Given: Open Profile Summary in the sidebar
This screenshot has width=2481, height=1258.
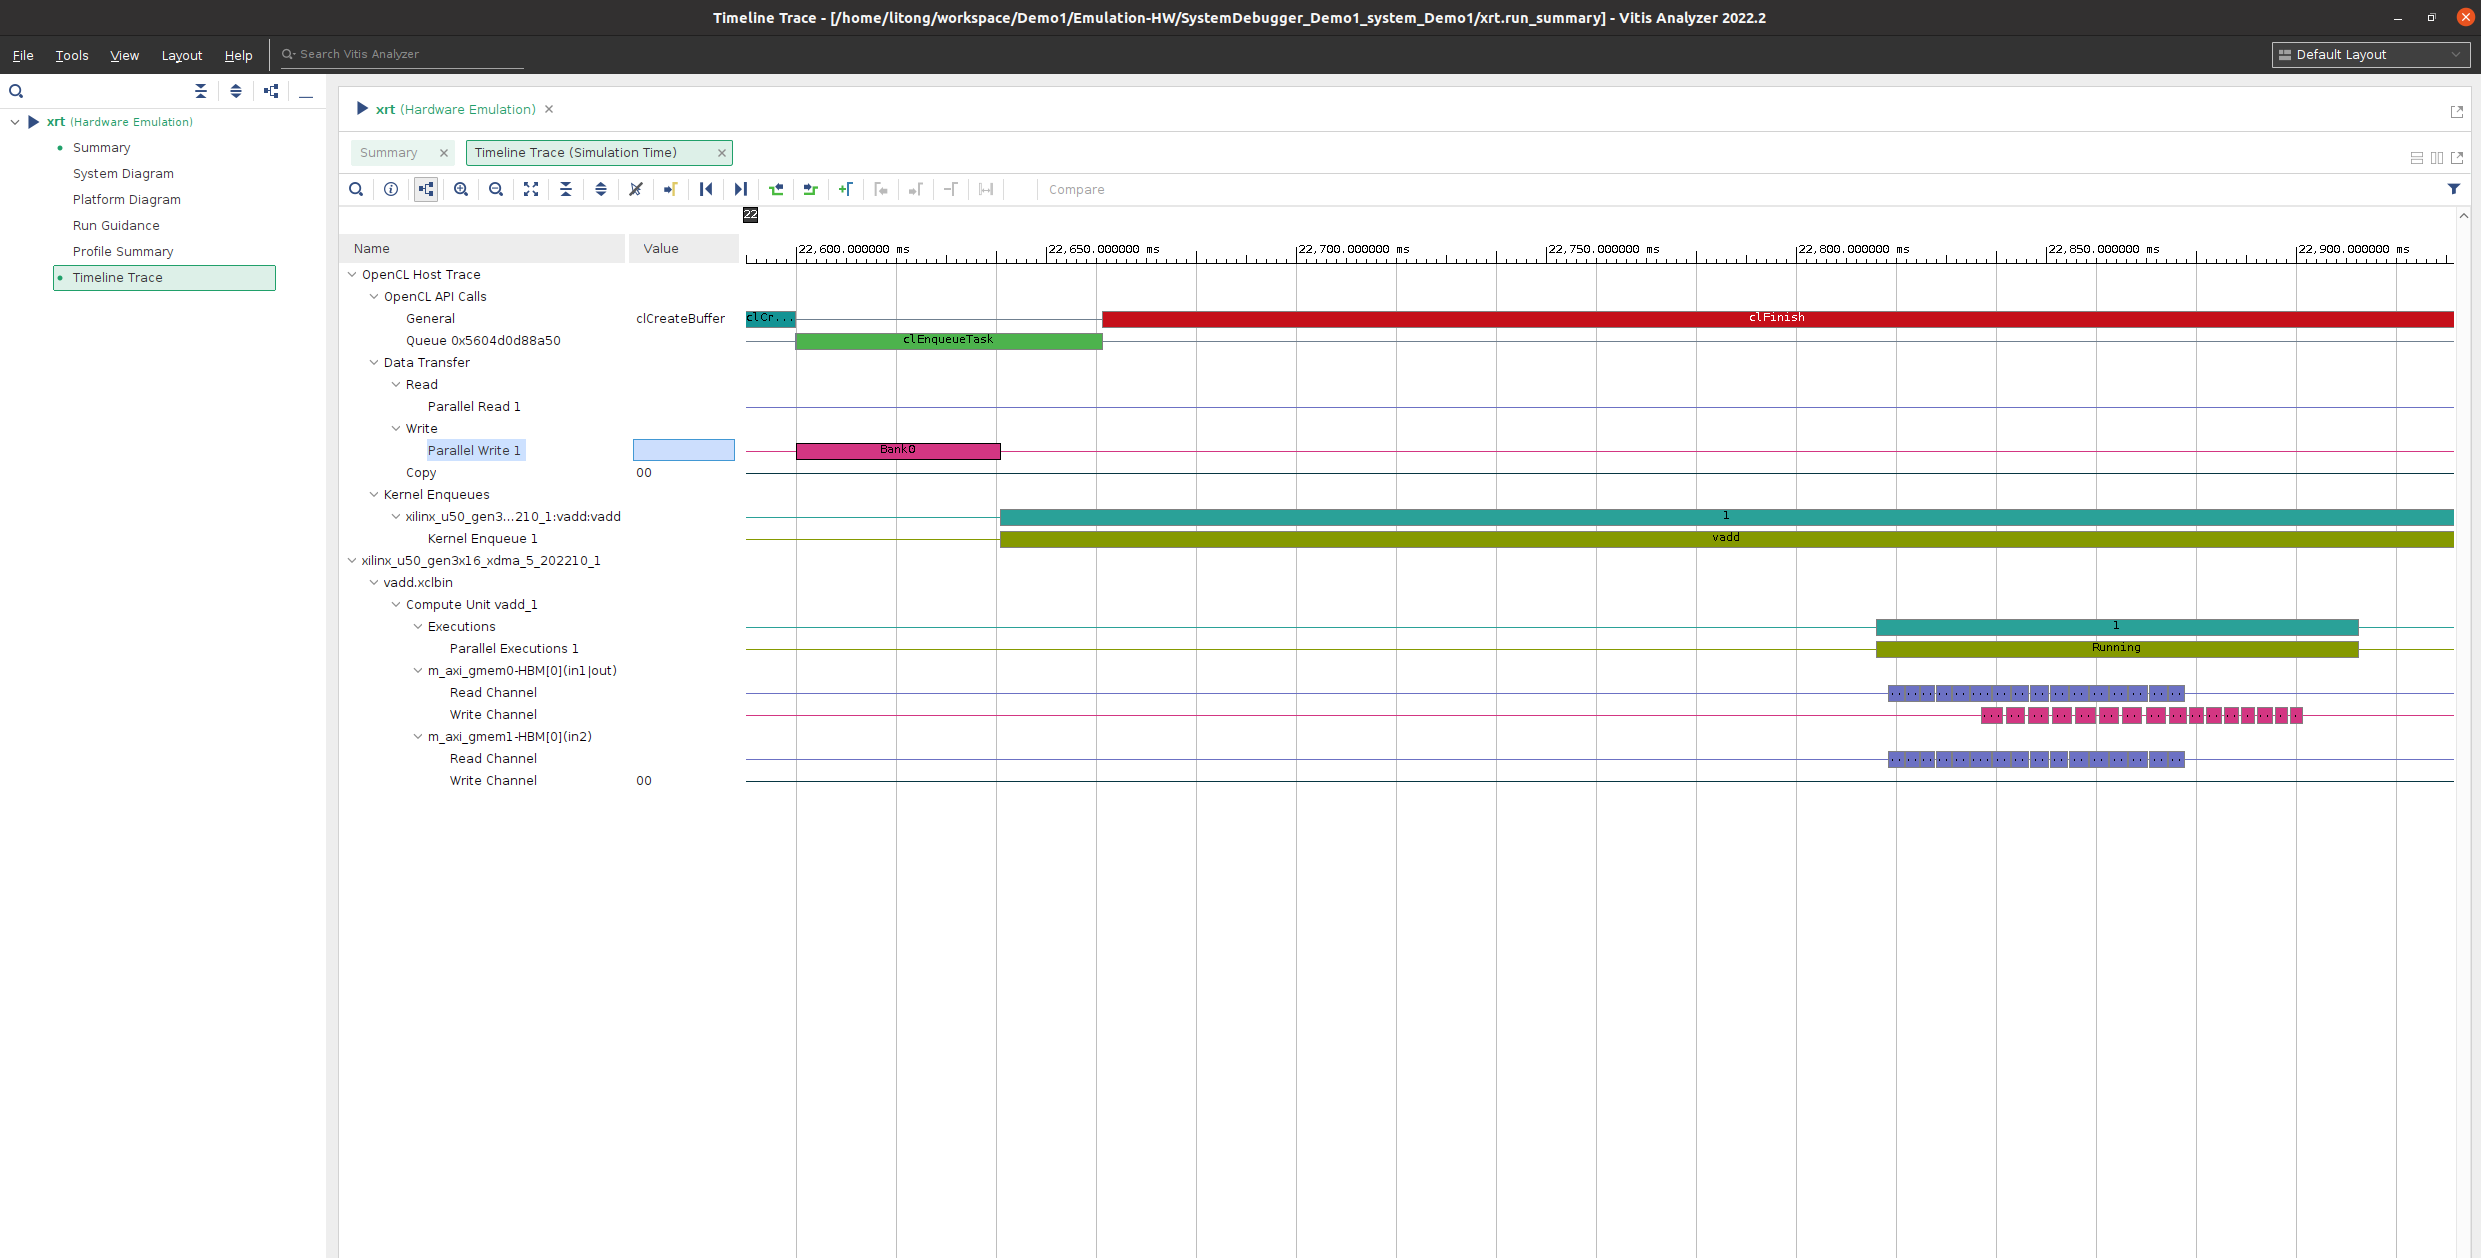Looking at the screenshot, I should [x=123, y=252].
